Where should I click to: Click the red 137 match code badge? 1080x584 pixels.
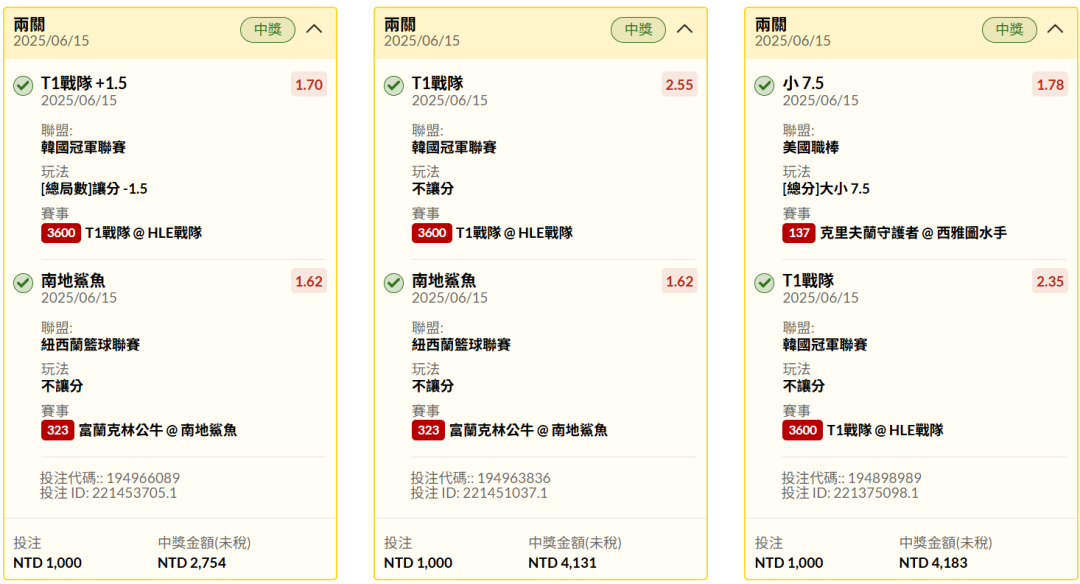click(799, 233)
